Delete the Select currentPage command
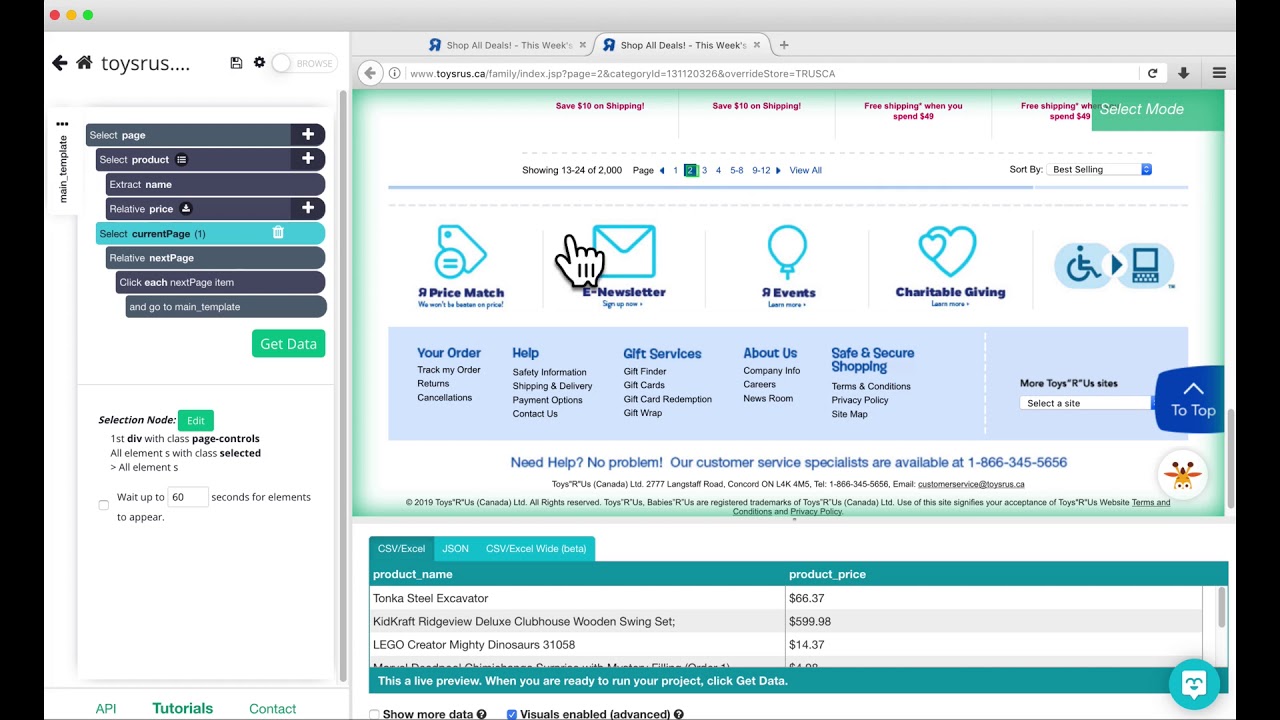Viewport: 1280px width, 720px height. pyautogui.click(x=278, y=233)
